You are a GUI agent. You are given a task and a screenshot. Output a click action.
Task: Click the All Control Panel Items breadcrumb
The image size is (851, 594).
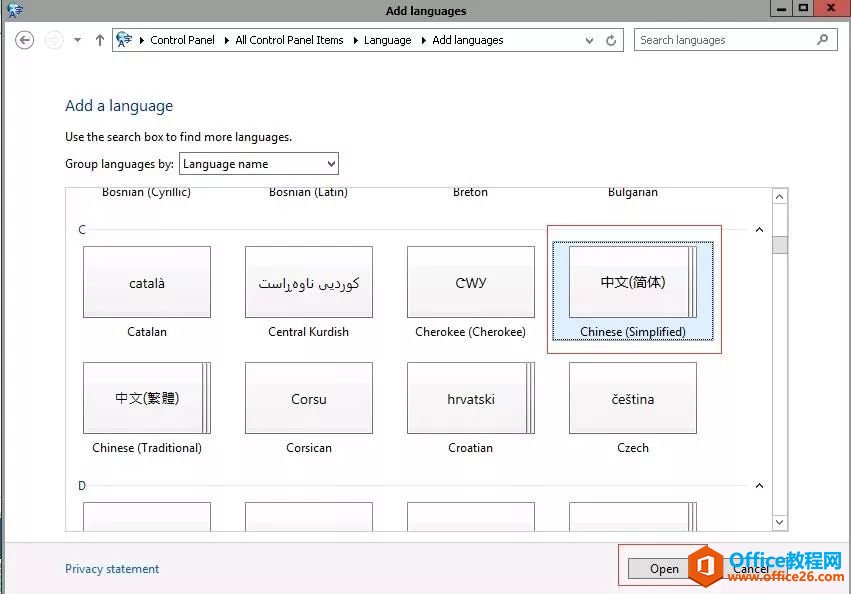(x=289, y=40)
